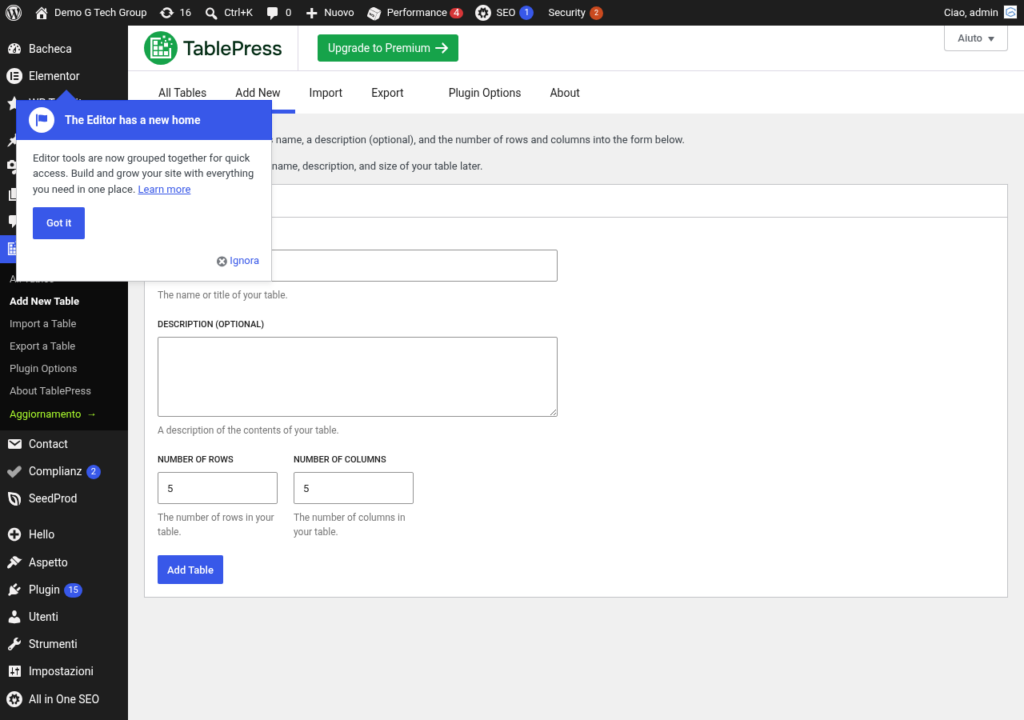
Task: Open About TablePress in the sidebar
Action: click(50, 391)
